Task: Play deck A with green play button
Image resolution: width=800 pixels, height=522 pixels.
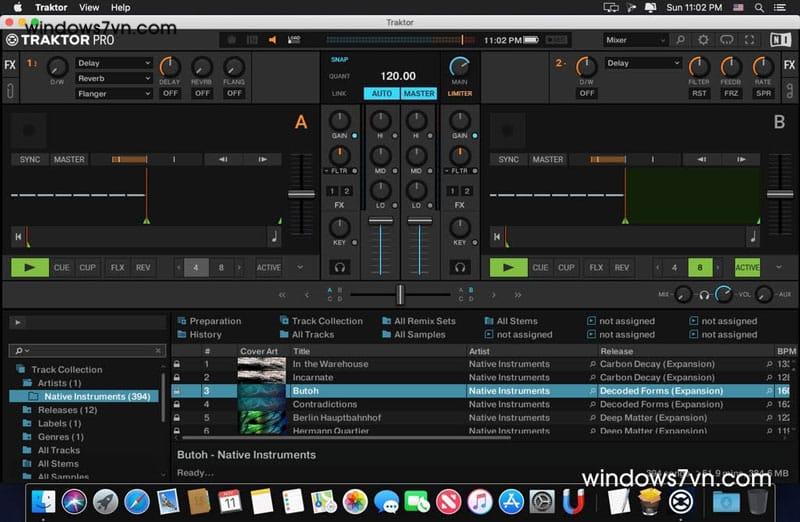Action: [30, 267]
